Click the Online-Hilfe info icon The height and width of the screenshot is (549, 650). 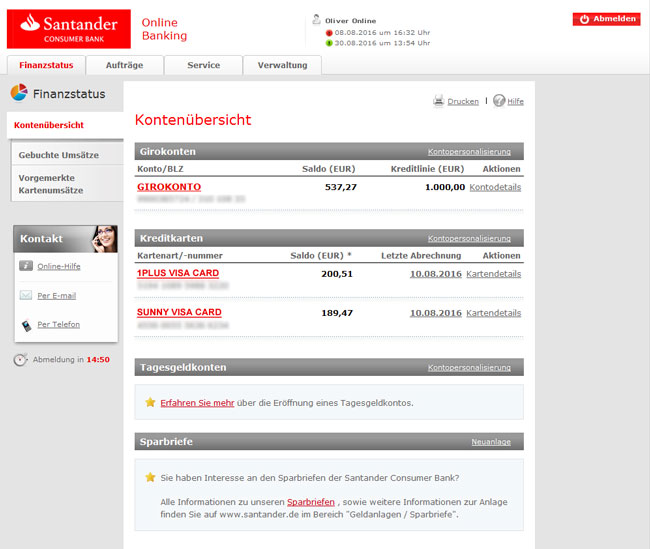coord(26,265)
